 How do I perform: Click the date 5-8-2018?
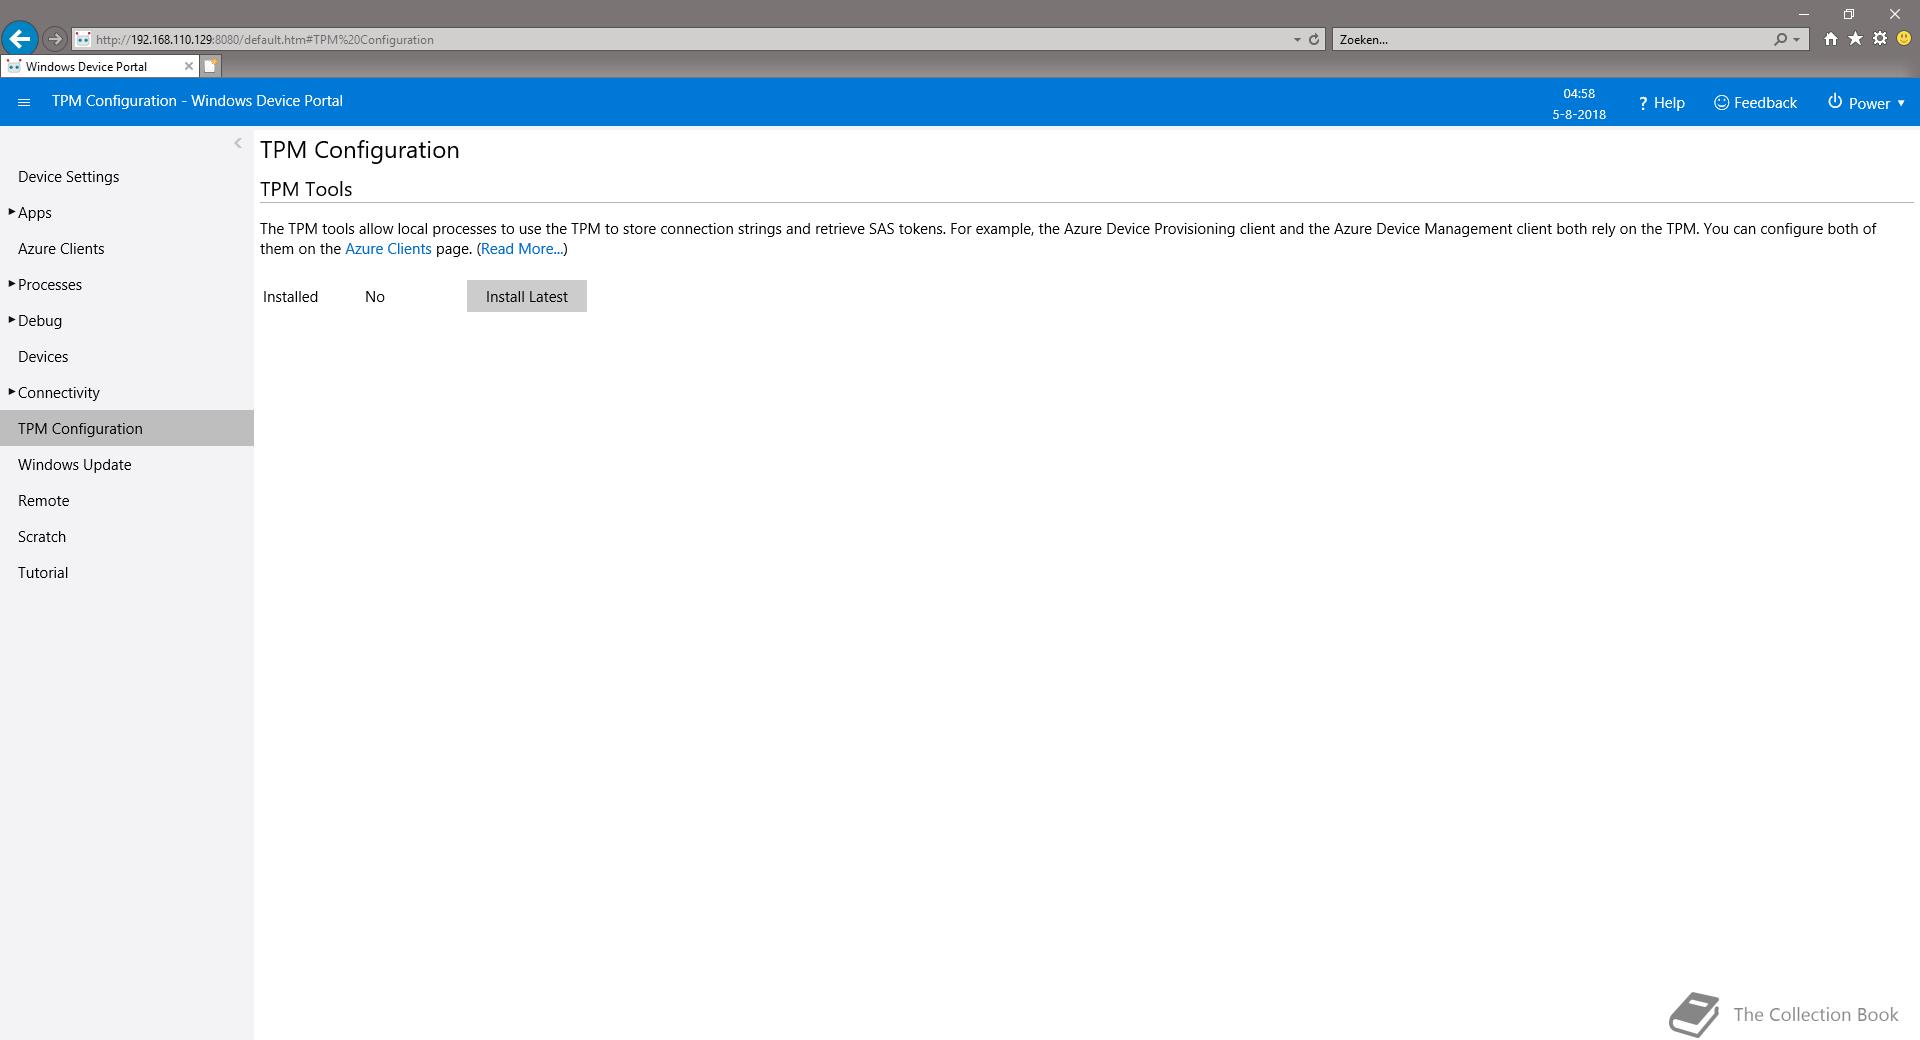pyautogui.click(x=1579, y=114)
